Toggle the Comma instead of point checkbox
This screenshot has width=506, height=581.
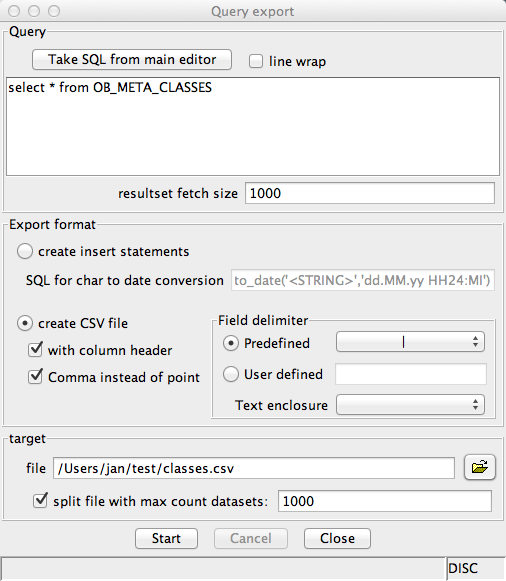coord(35,376)
